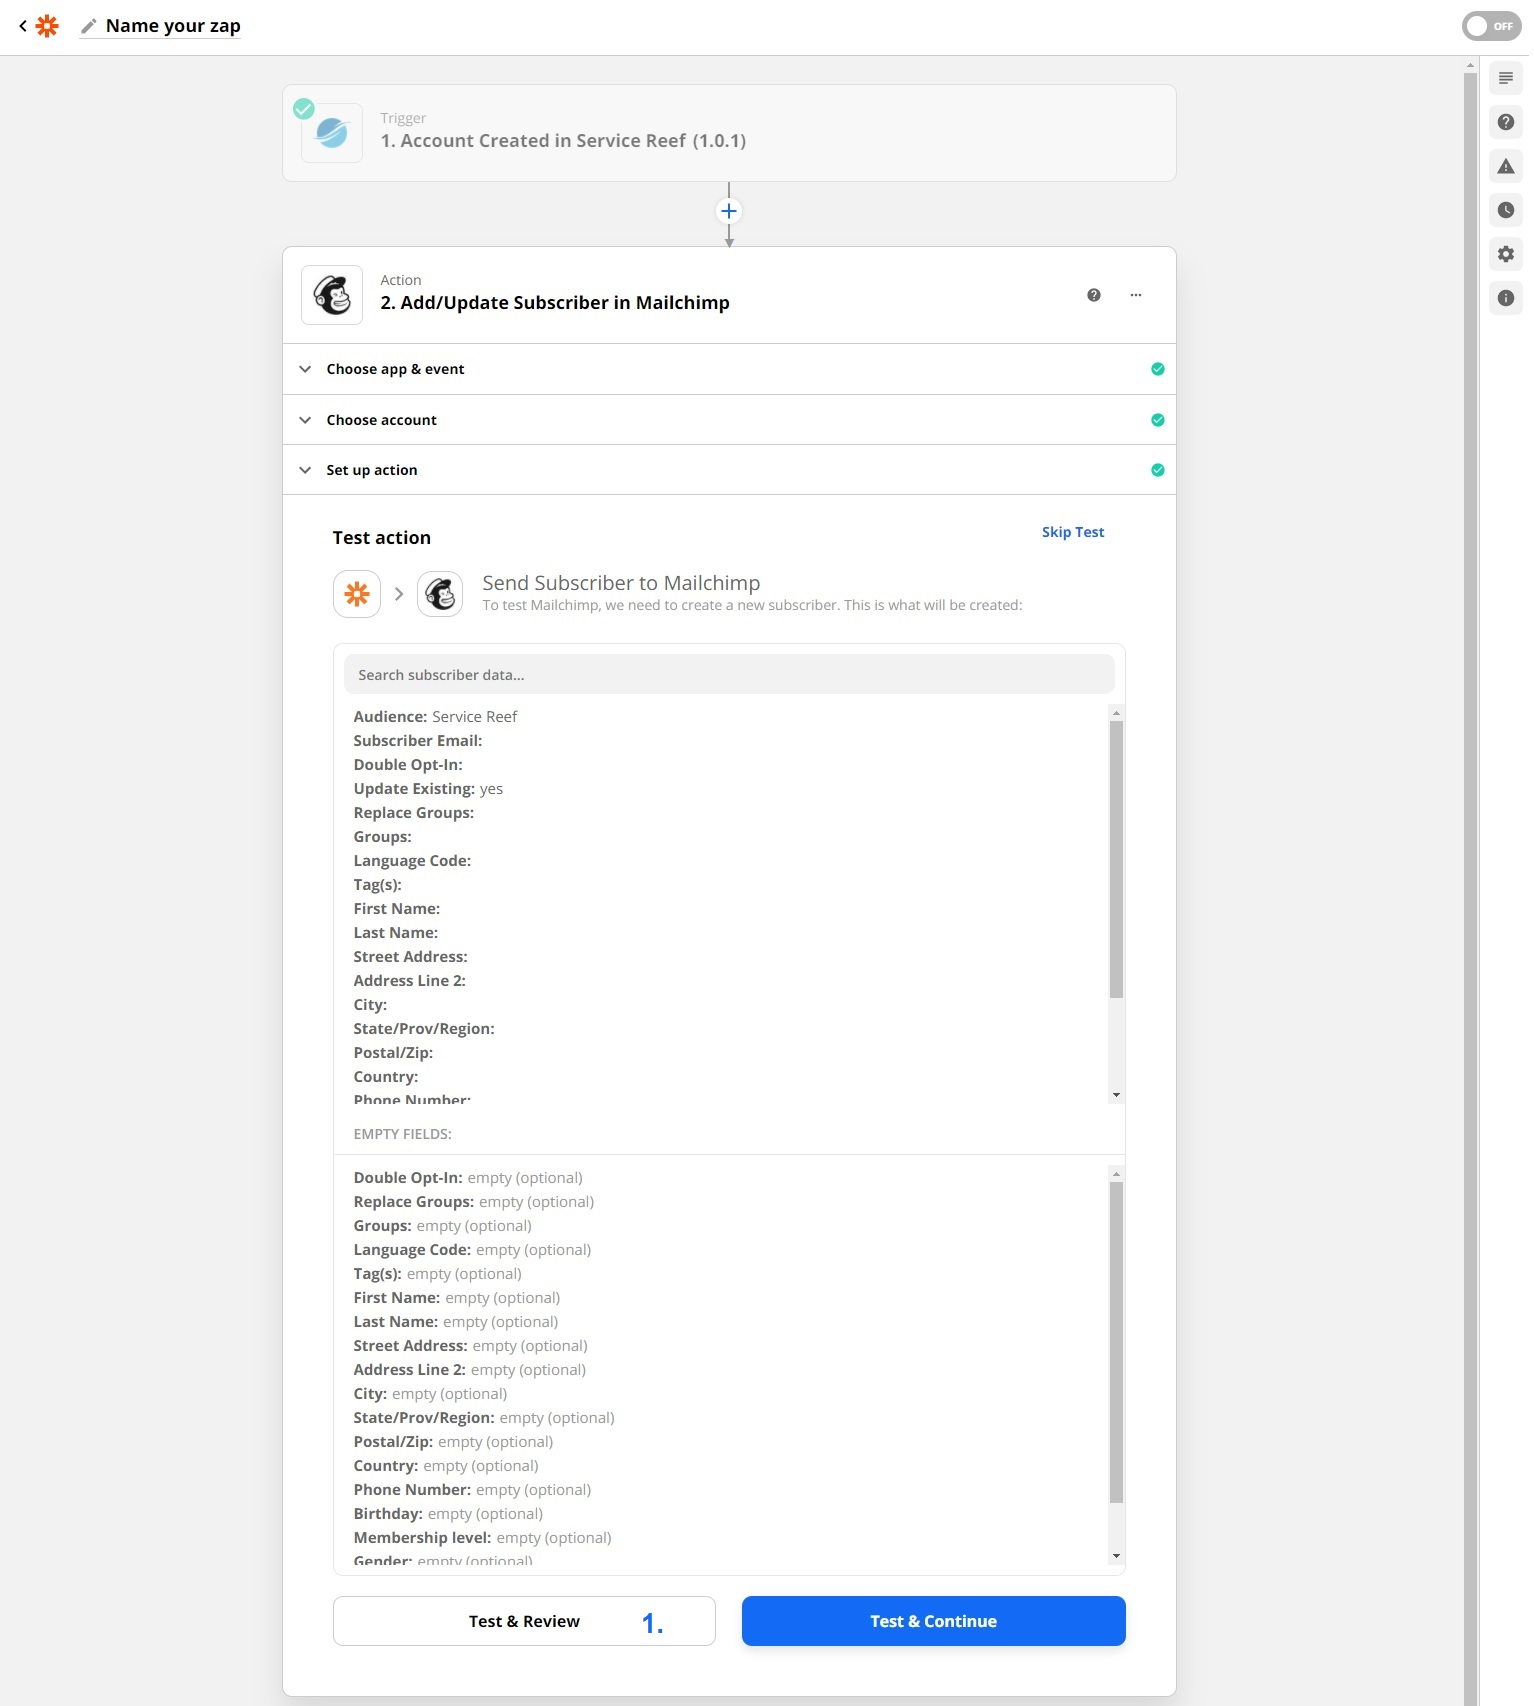
Task: Open the outline list icon in sidebar
Action: 1506,78
